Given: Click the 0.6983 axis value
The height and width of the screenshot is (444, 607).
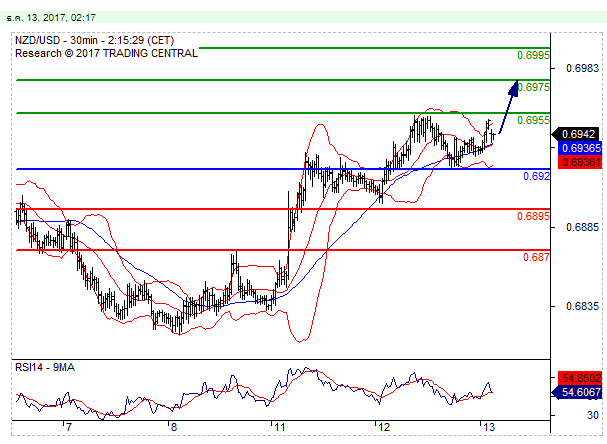Looking at the screenshot, I should click(582, 68).
